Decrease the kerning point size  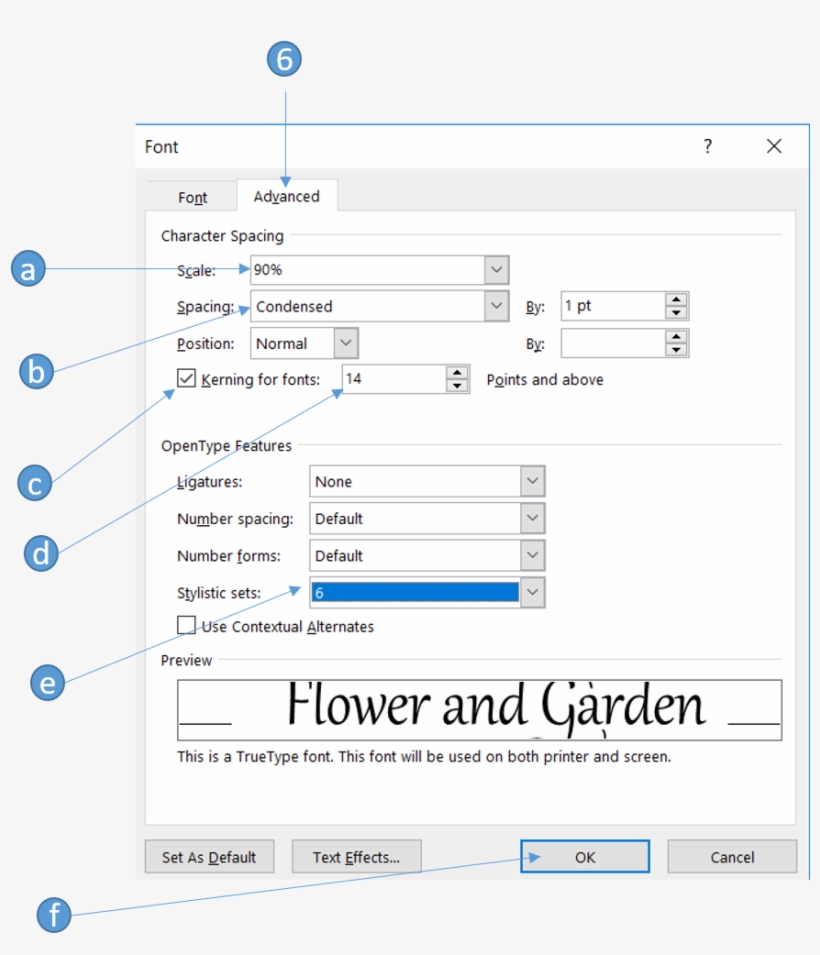(457, 385)
